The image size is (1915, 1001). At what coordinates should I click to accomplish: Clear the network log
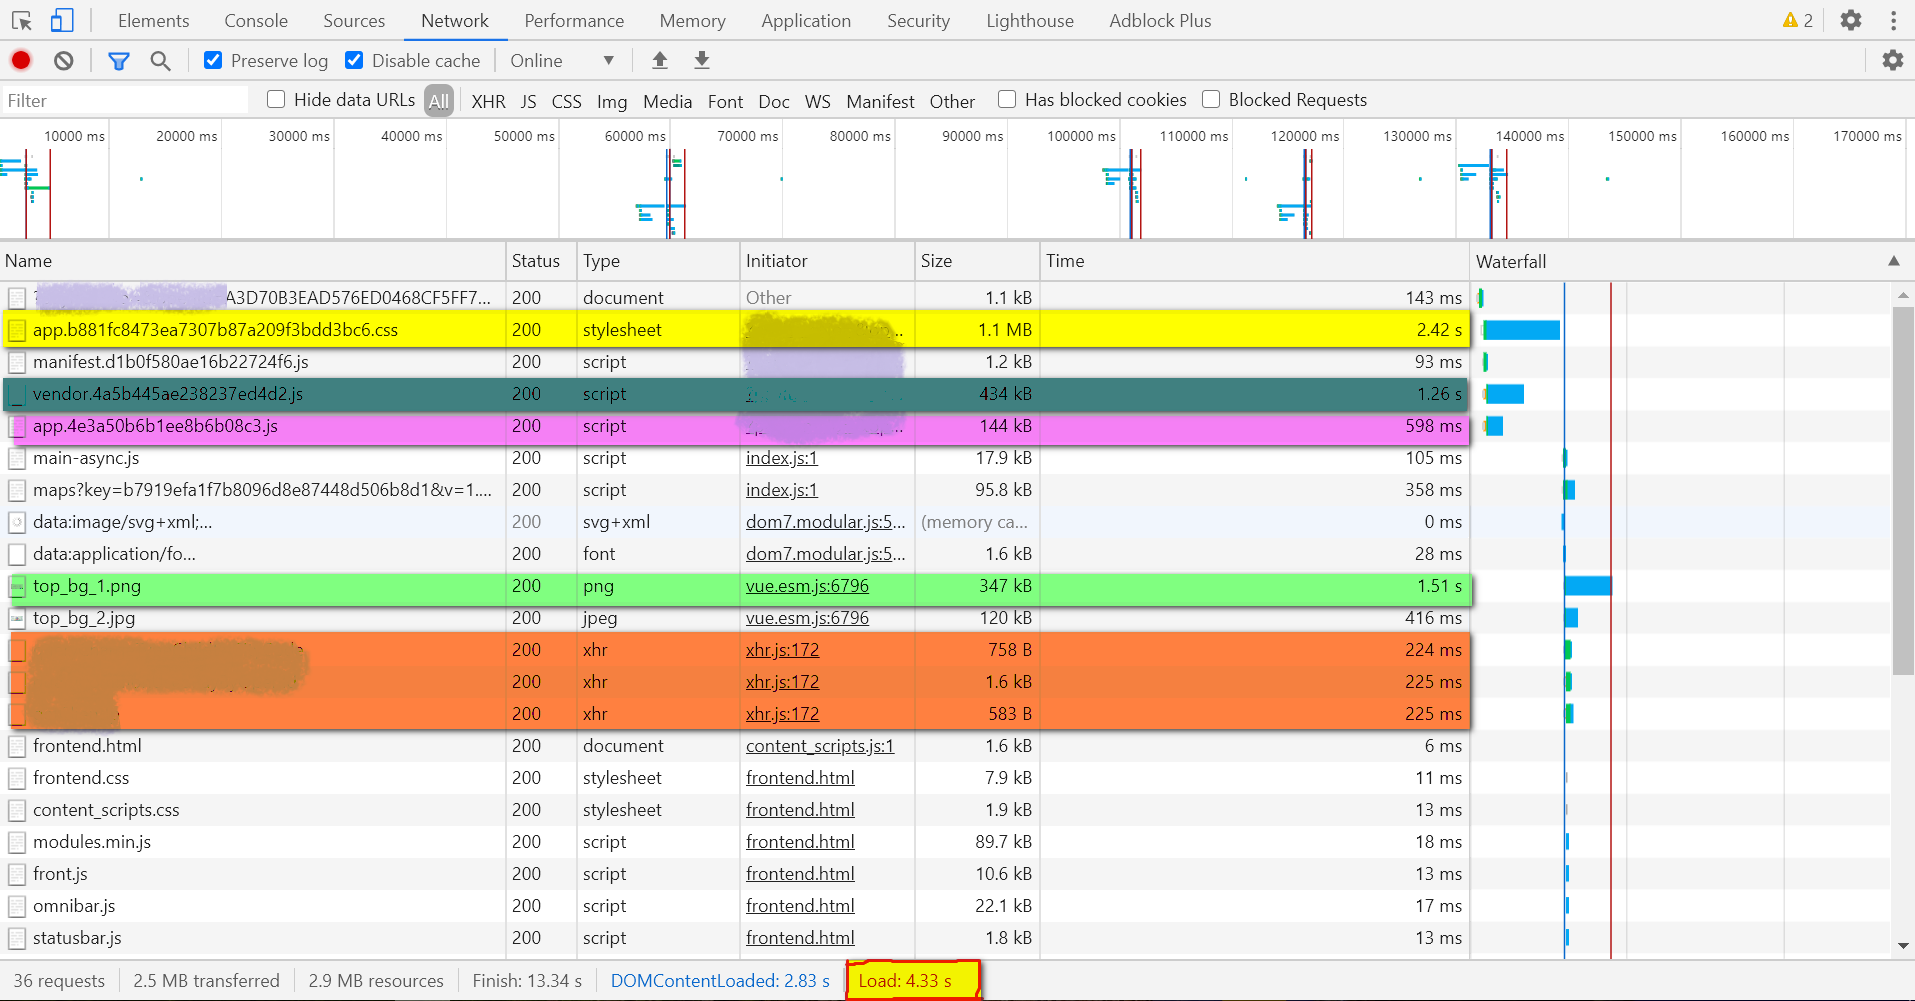pyautogui.click(x=64, y=61)
